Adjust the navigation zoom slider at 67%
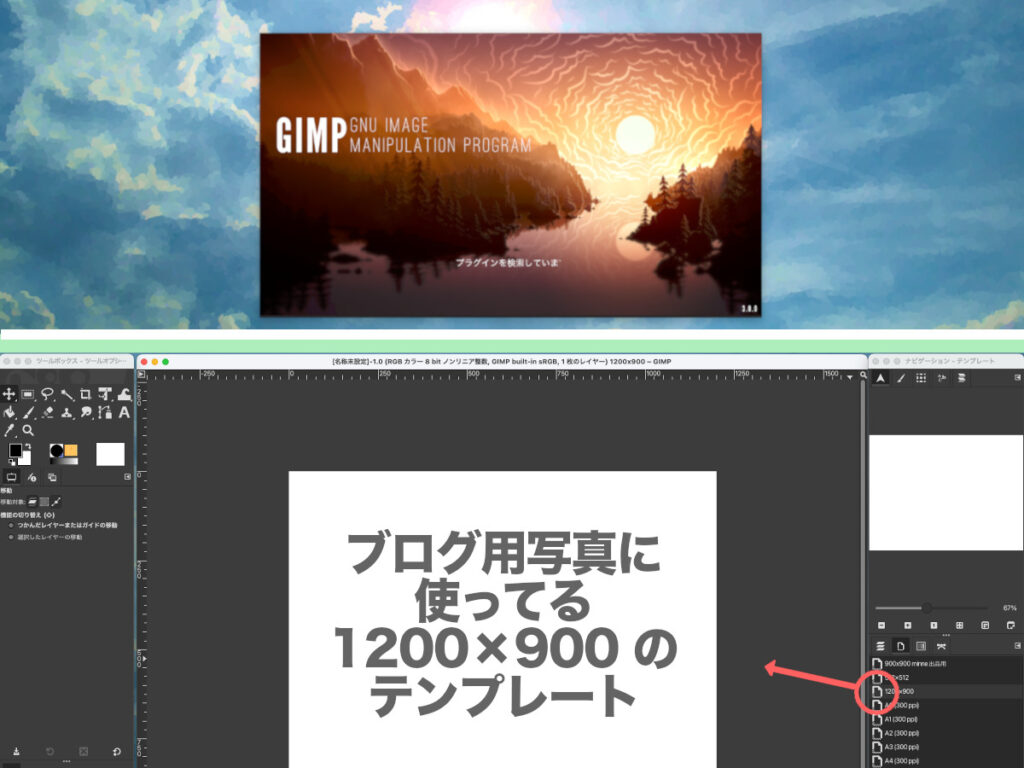1024x768 pixels. coord(931,608)
